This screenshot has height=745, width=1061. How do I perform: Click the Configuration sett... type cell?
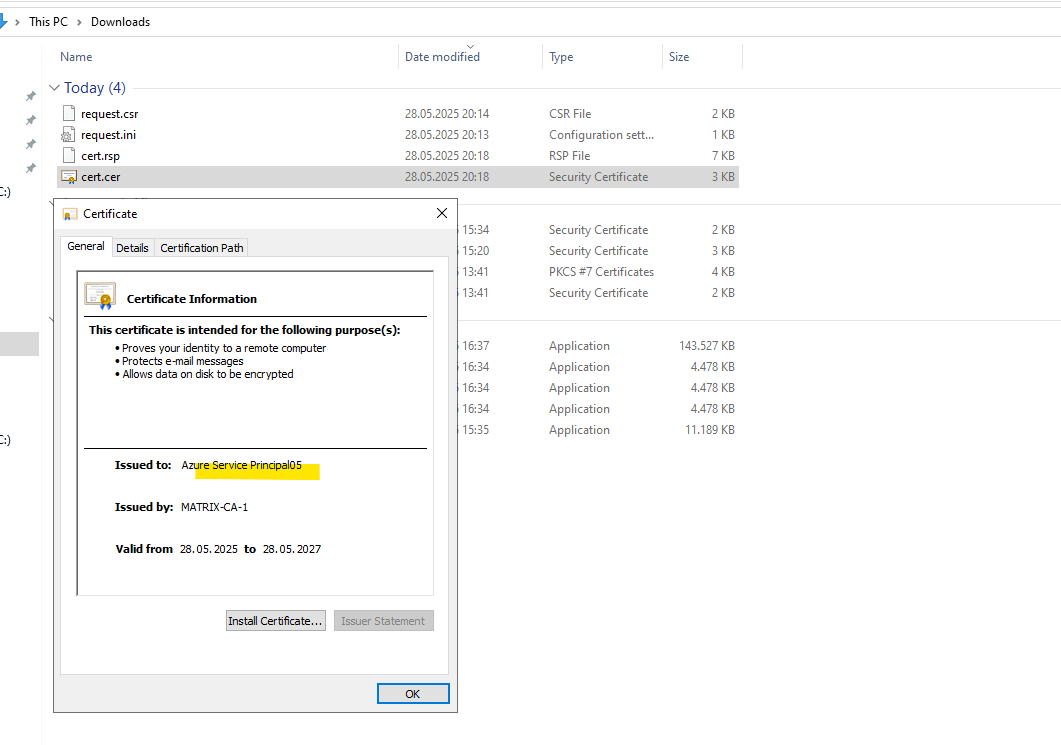click(x=601, y=135)
